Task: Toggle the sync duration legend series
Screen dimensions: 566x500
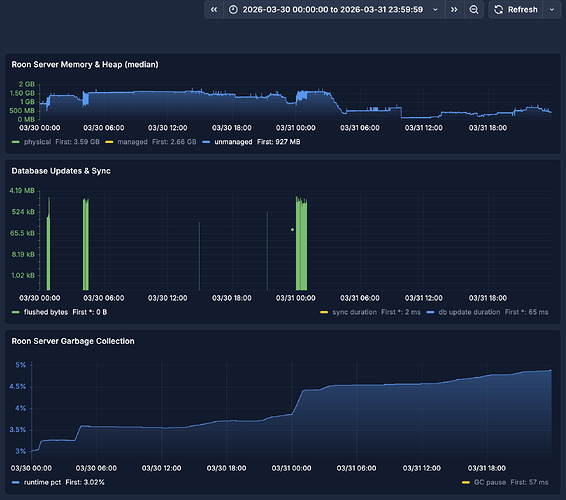Action: (354, 312)
